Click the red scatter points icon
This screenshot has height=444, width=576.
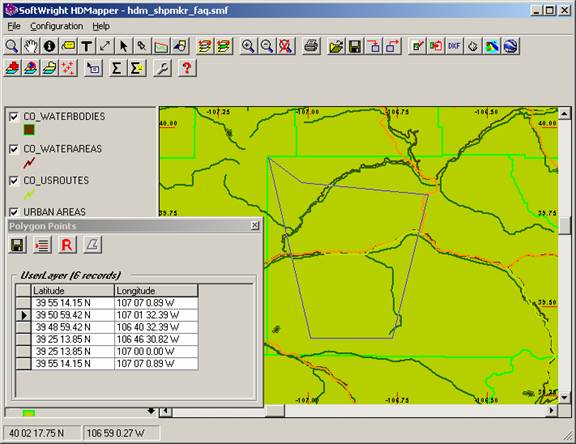pyautogui.click(x=68, y=68)
